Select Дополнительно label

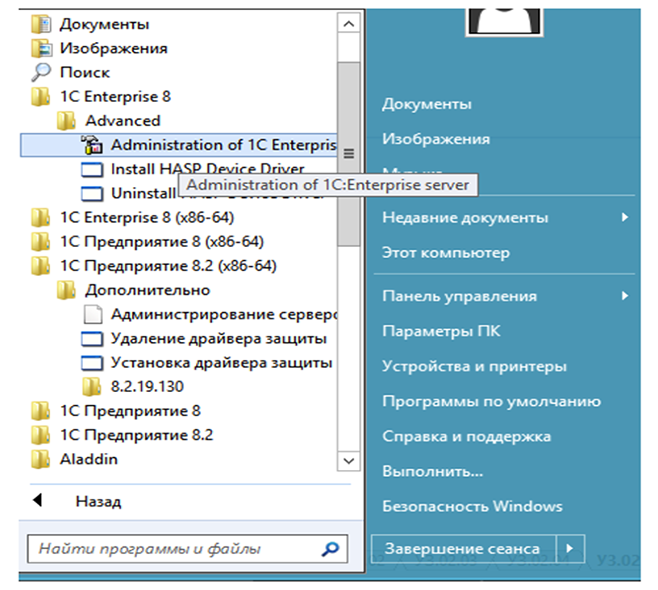point(147,290)
